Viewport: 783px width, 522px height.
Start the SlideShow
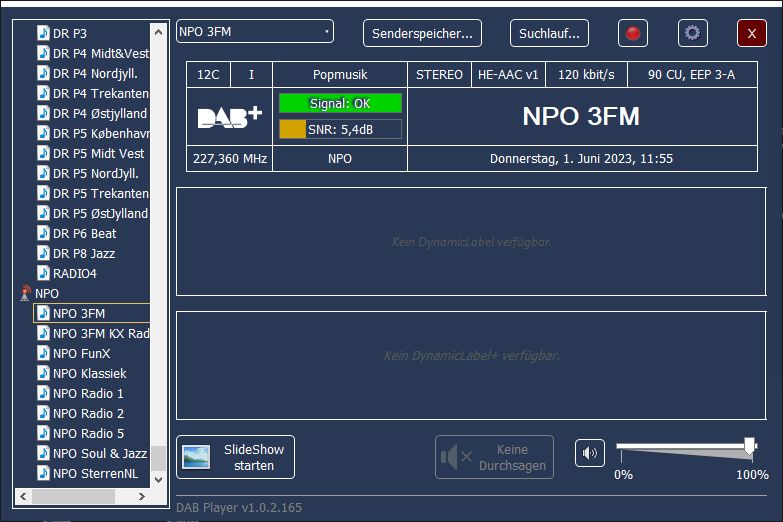coord(235,457)
